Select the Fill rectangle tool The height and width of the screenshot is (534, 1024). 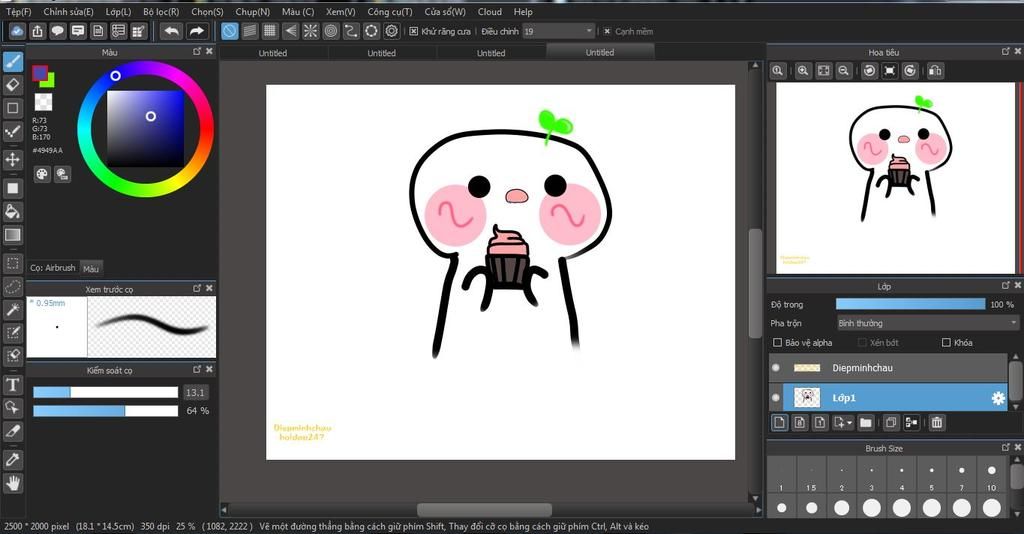point(12,189)
